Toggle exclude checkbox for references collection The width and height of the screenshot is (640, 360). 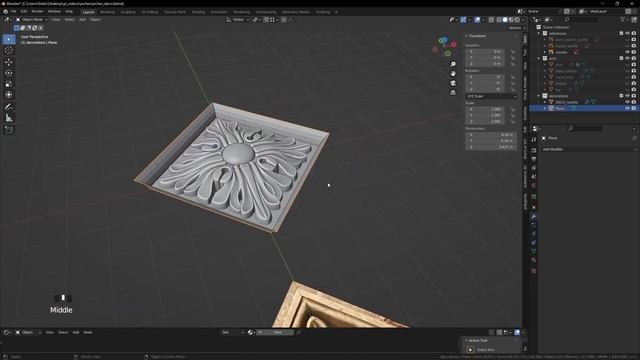click(x=621, y=33)
